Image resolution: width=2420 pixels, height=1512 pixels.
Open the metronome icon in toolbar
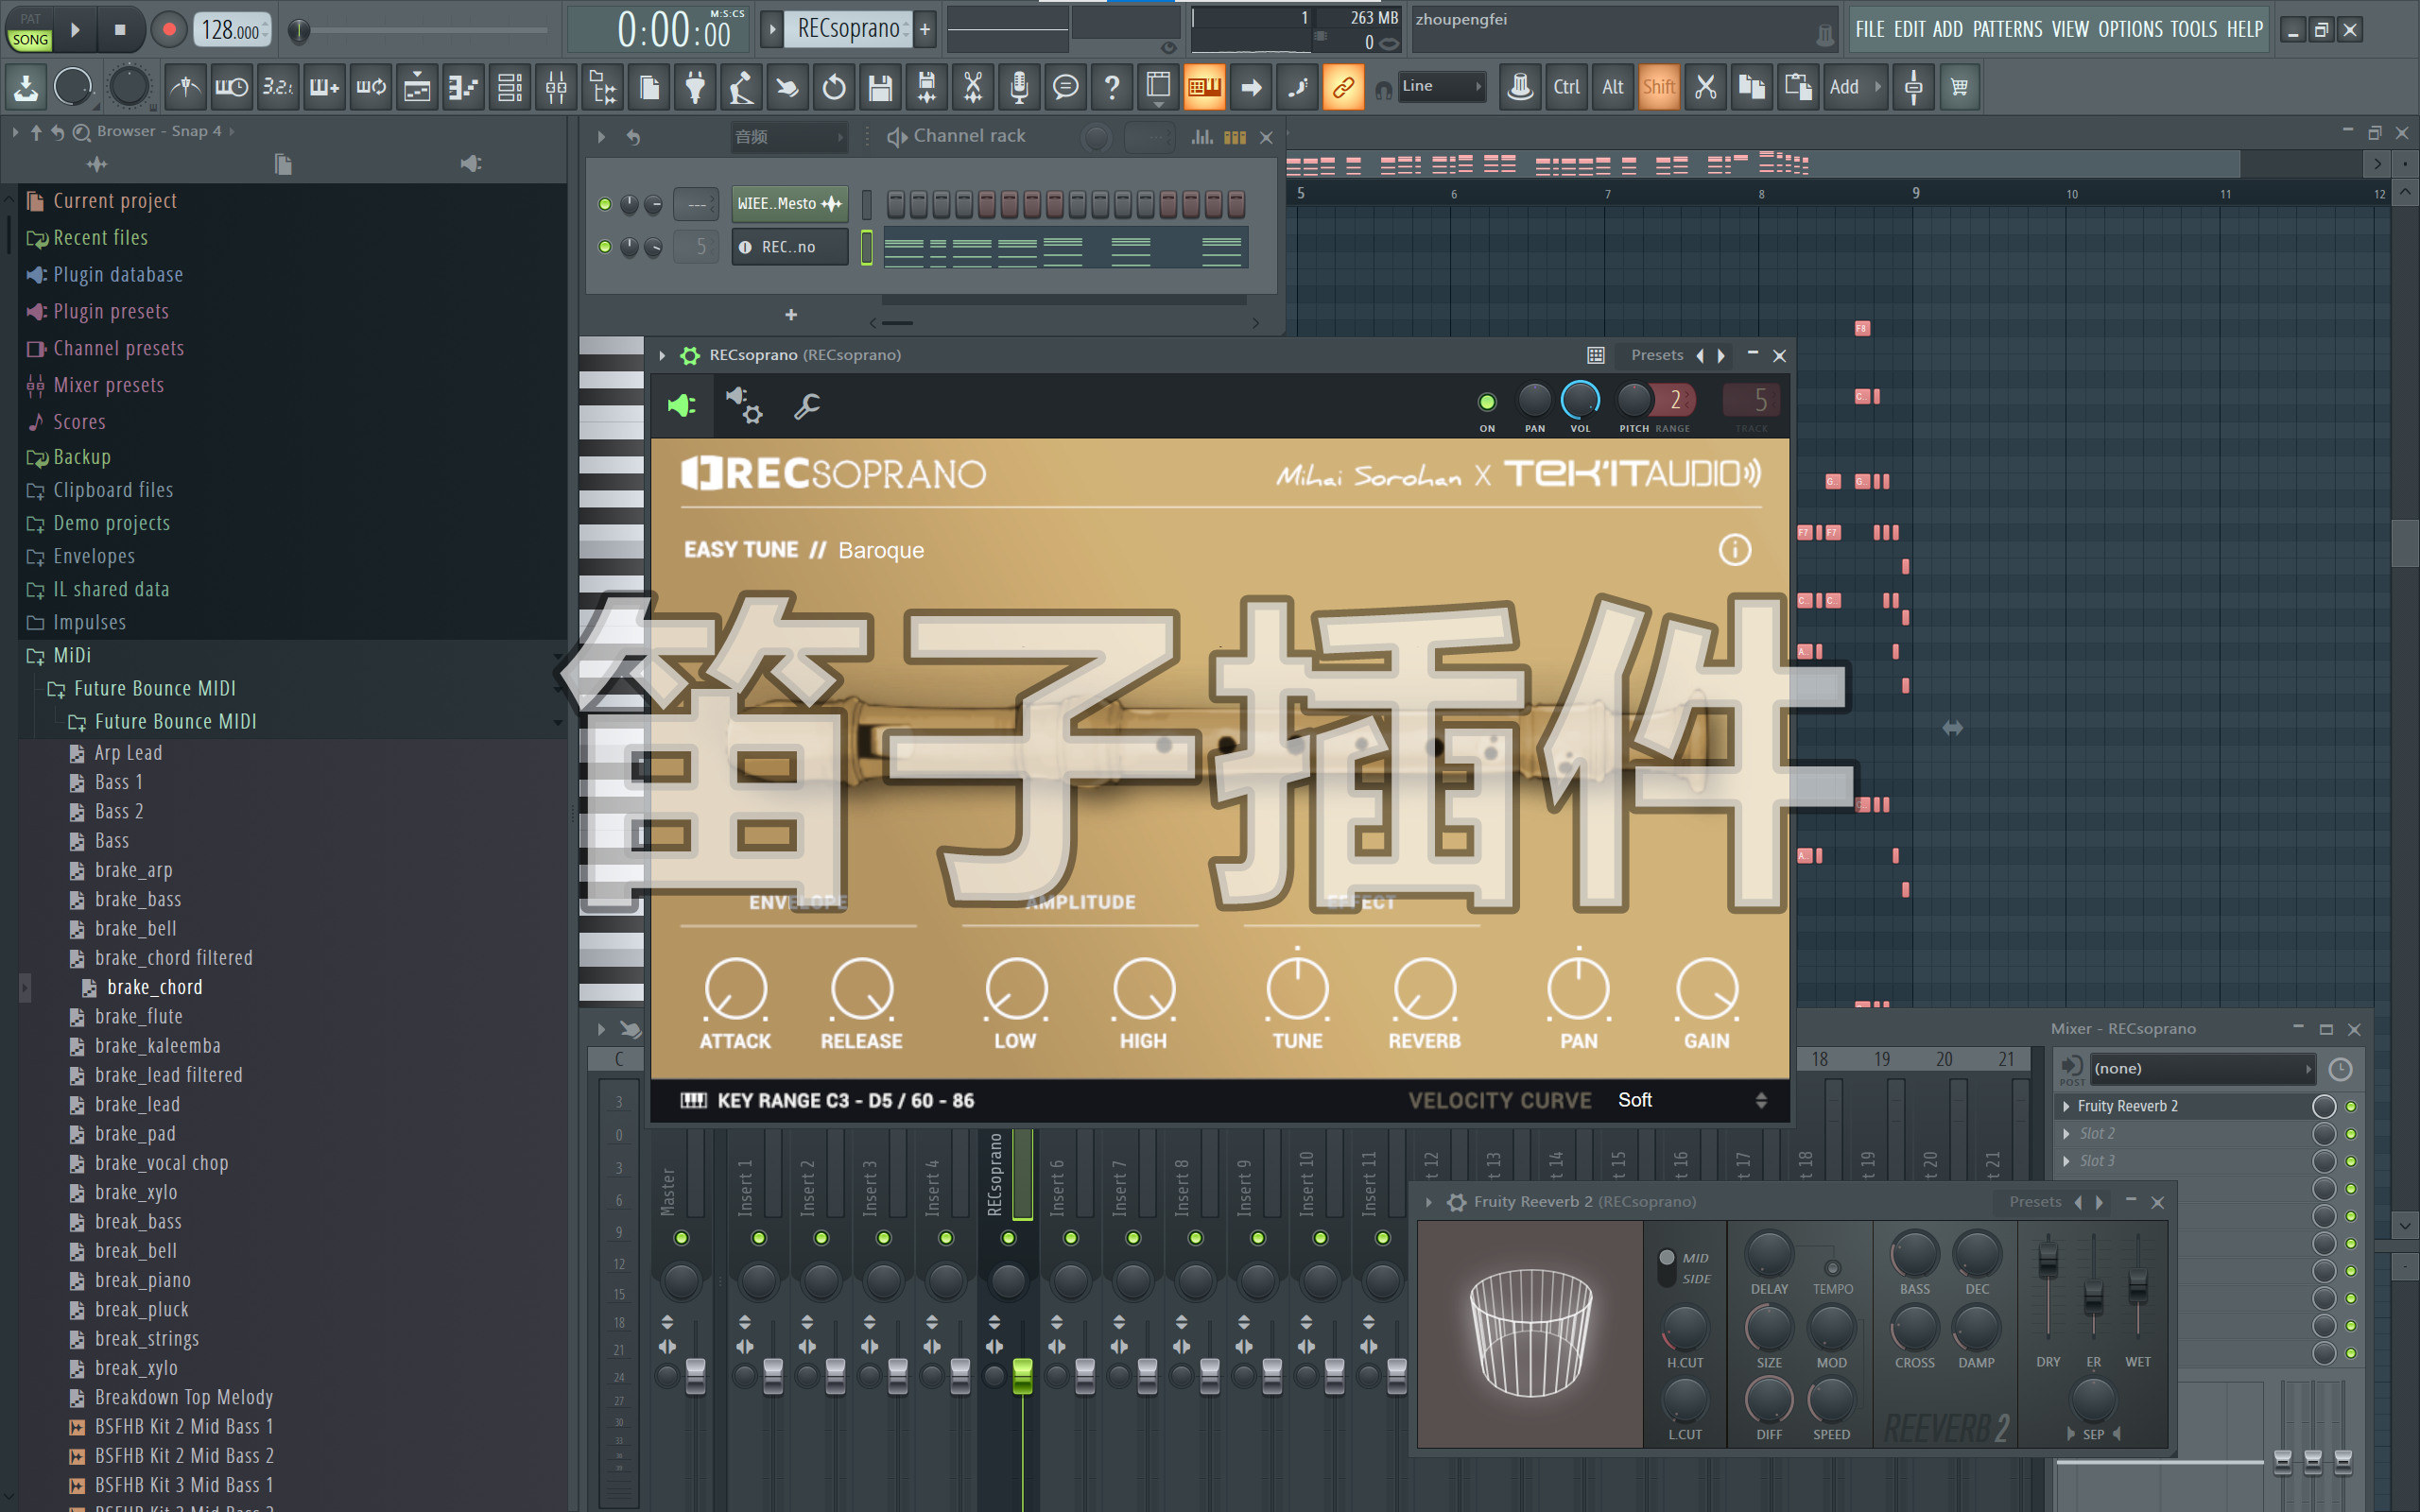click(x=185, y=87)
